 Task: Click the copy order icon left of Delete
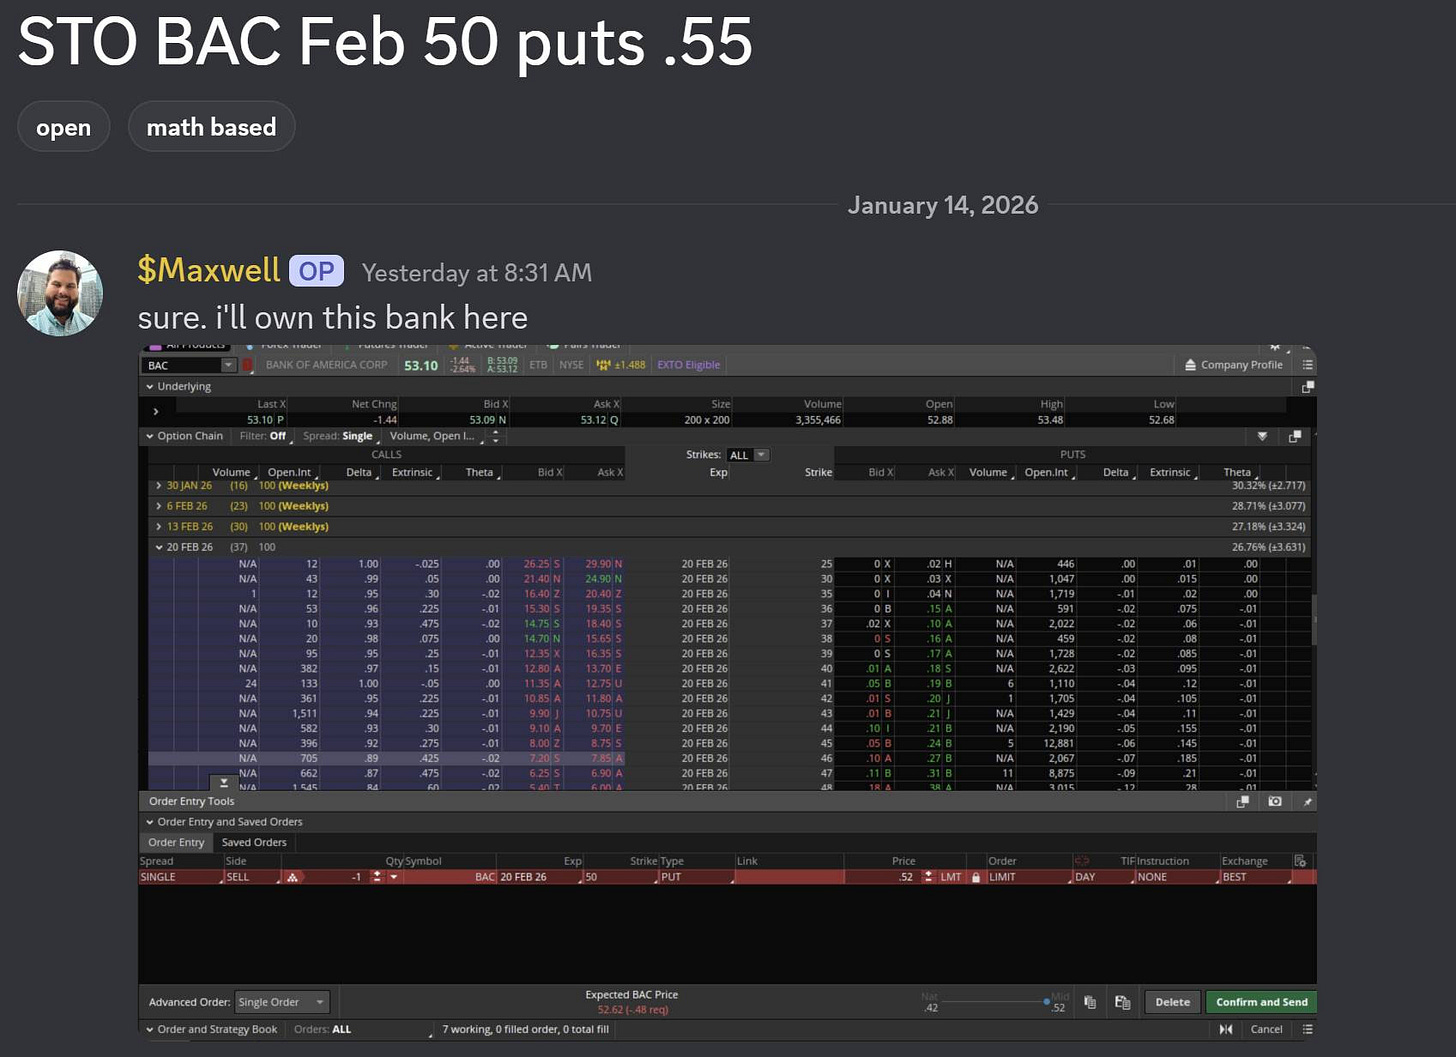[1090, 1002]
